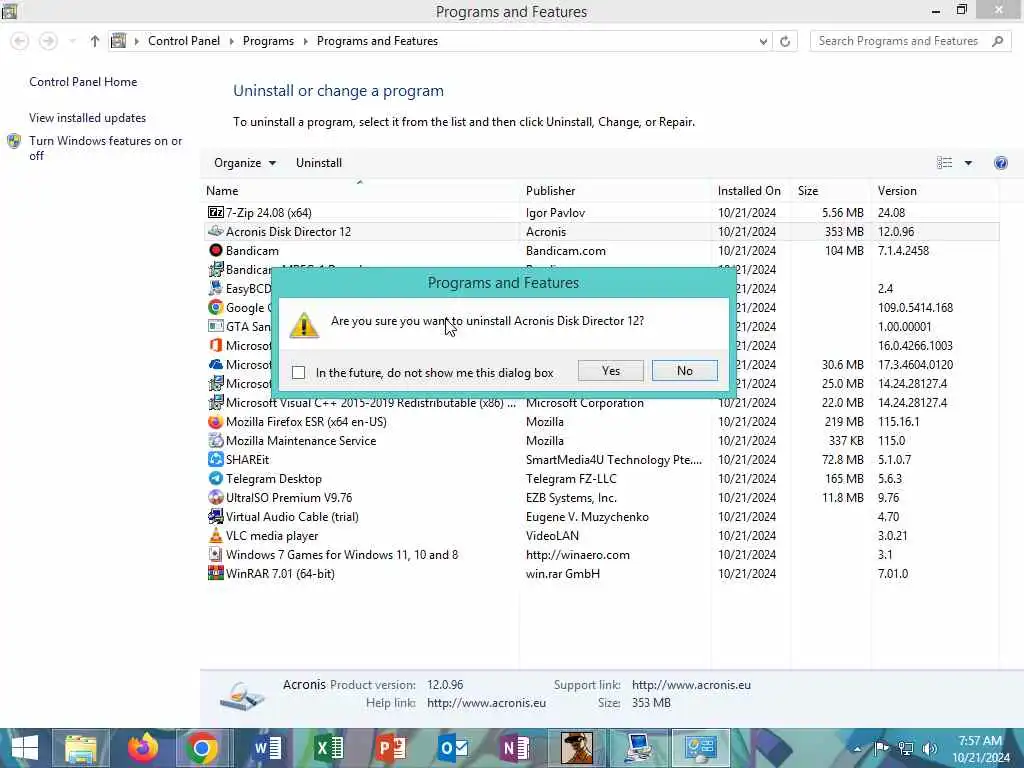This screenshot has height=768, width=1024.
Task: Open the view options dropdown arrow
Action: tap(968, 163)
